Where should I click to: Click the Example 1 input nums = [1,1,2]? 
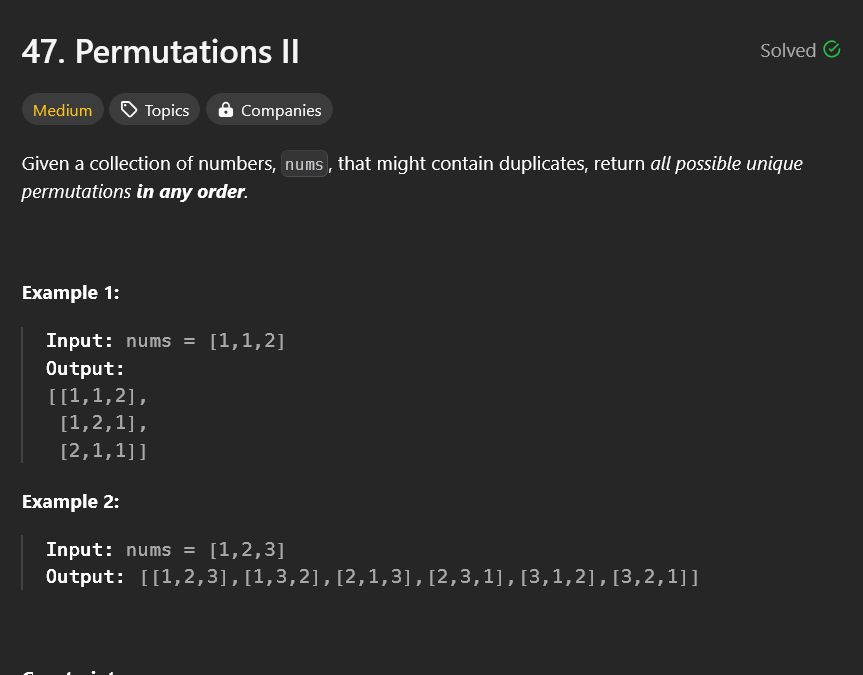point(205,341)
